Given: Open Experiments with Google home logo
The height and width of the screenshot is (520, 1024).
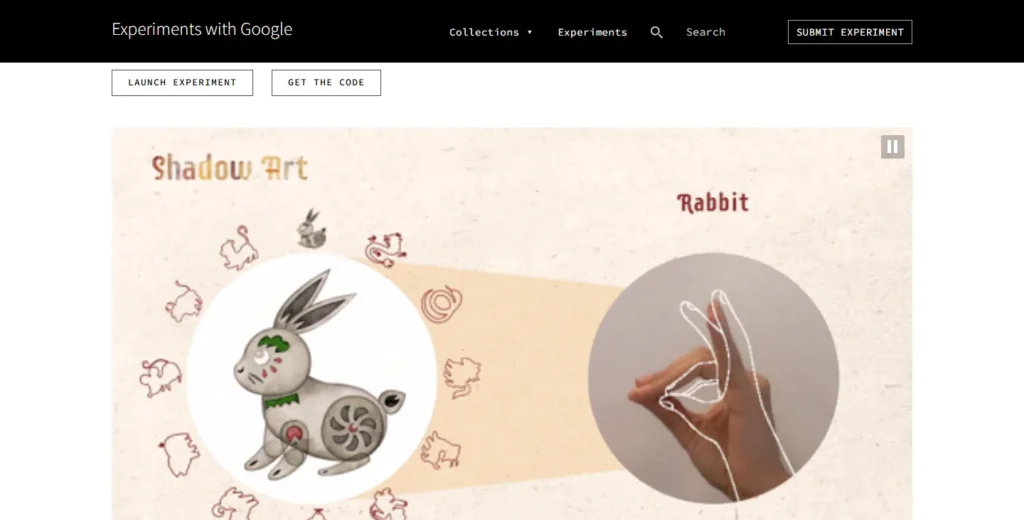Looking at the screenshot, I should coord(202,29).
